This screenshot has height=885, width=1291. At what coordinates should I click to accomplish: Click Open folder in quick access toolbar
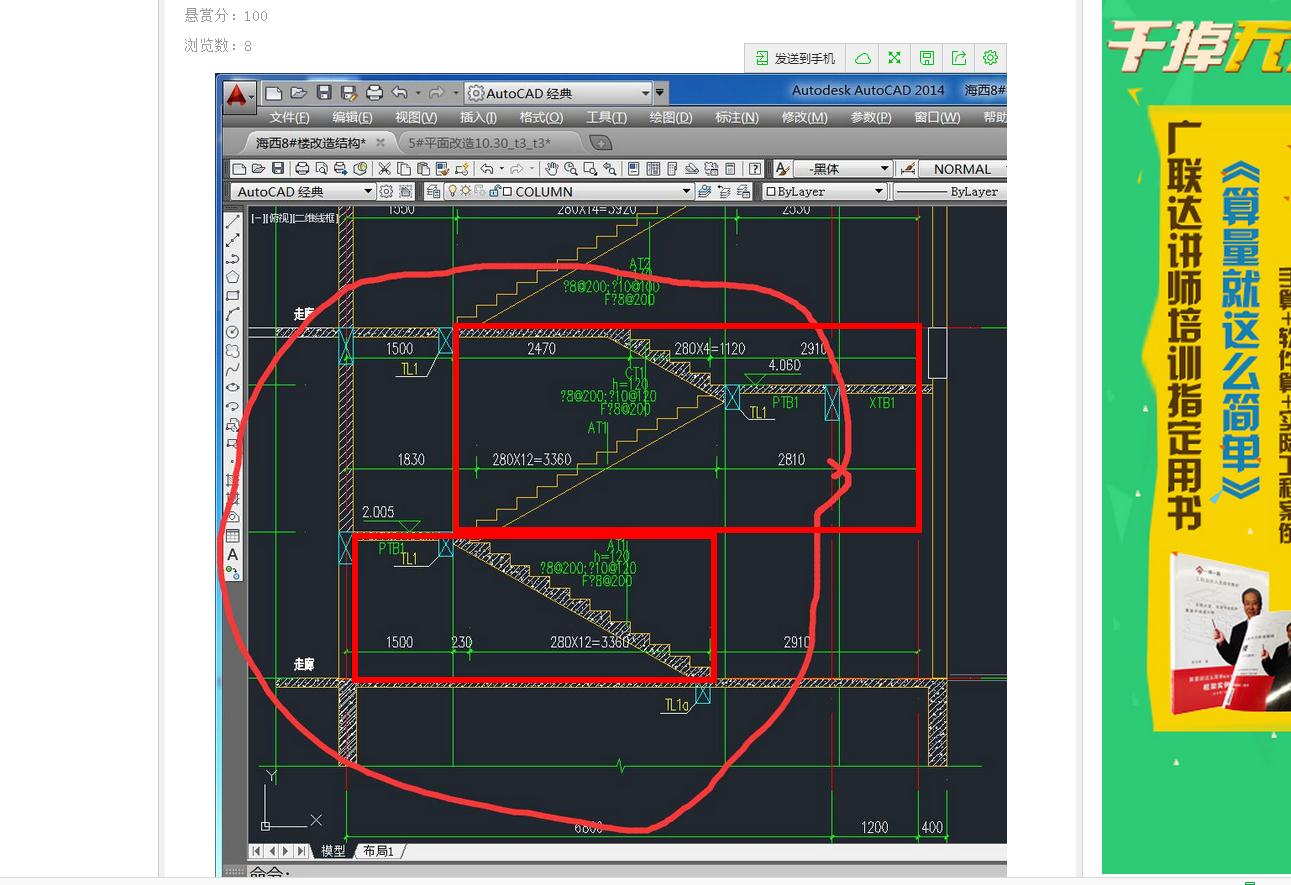[298, 93]
